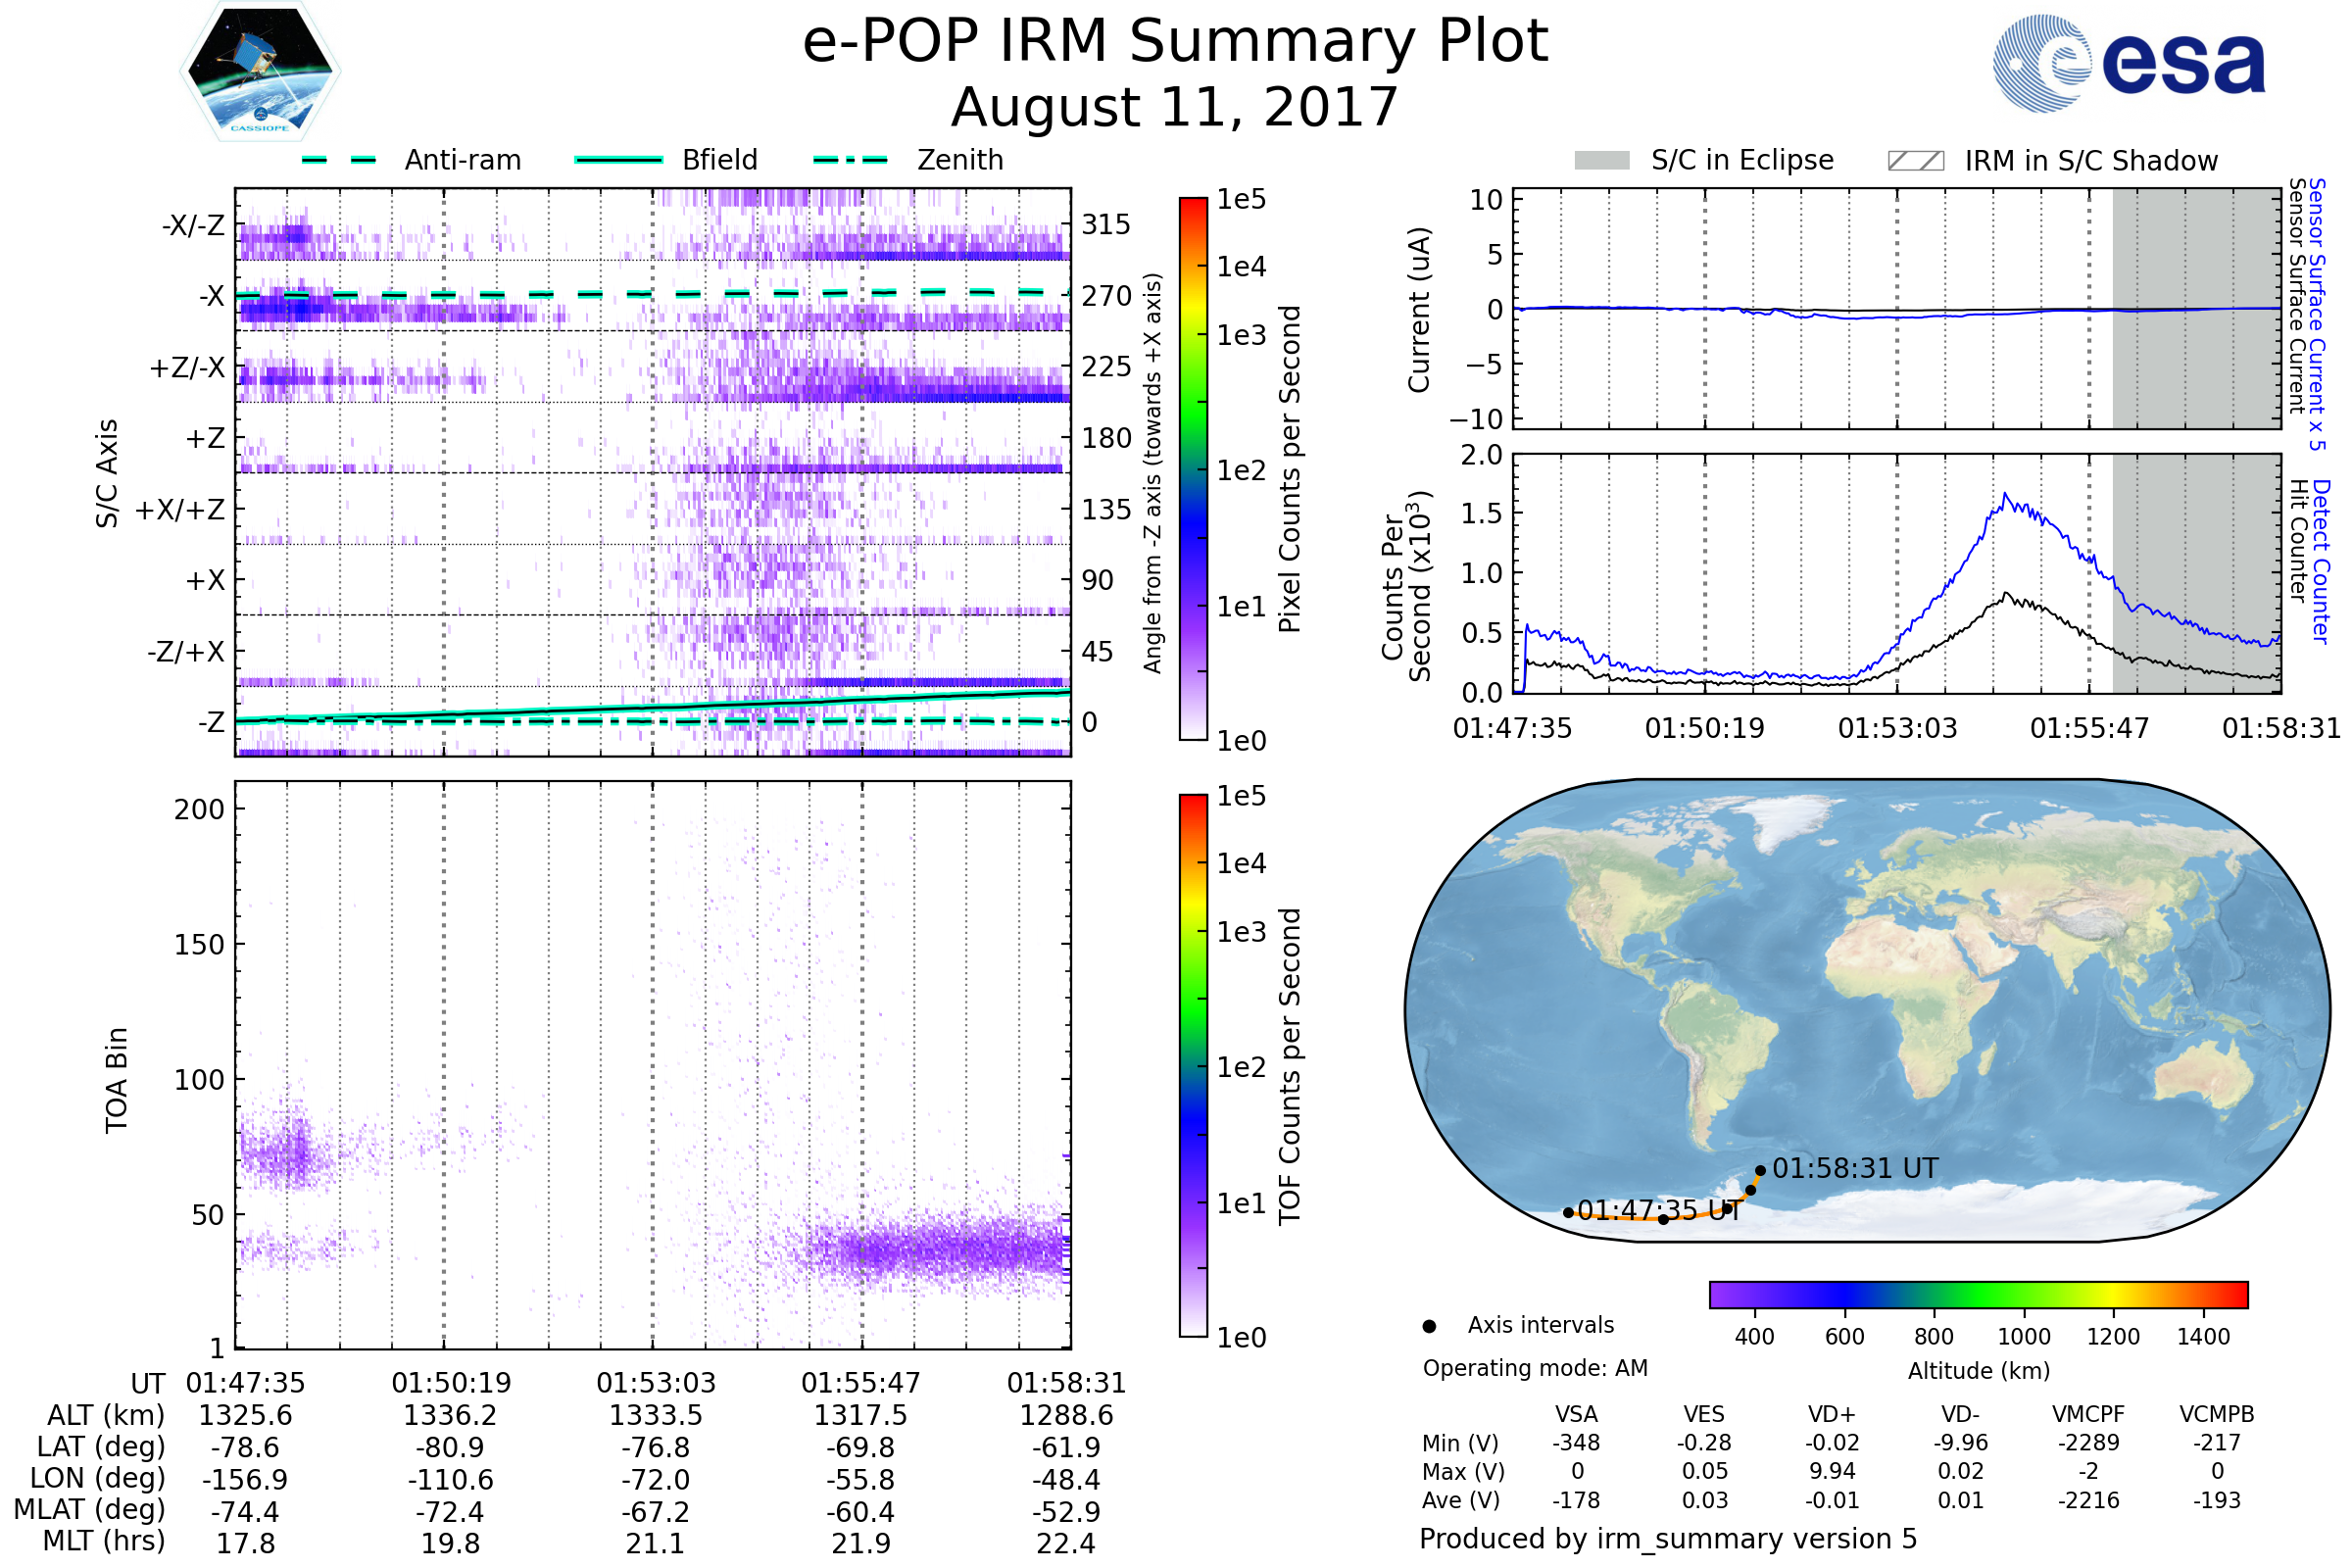The height and width of the screenshot is (1568, 2352).
Task: Click the Bfield solid line legend marker
Action: tap(618, 160)
